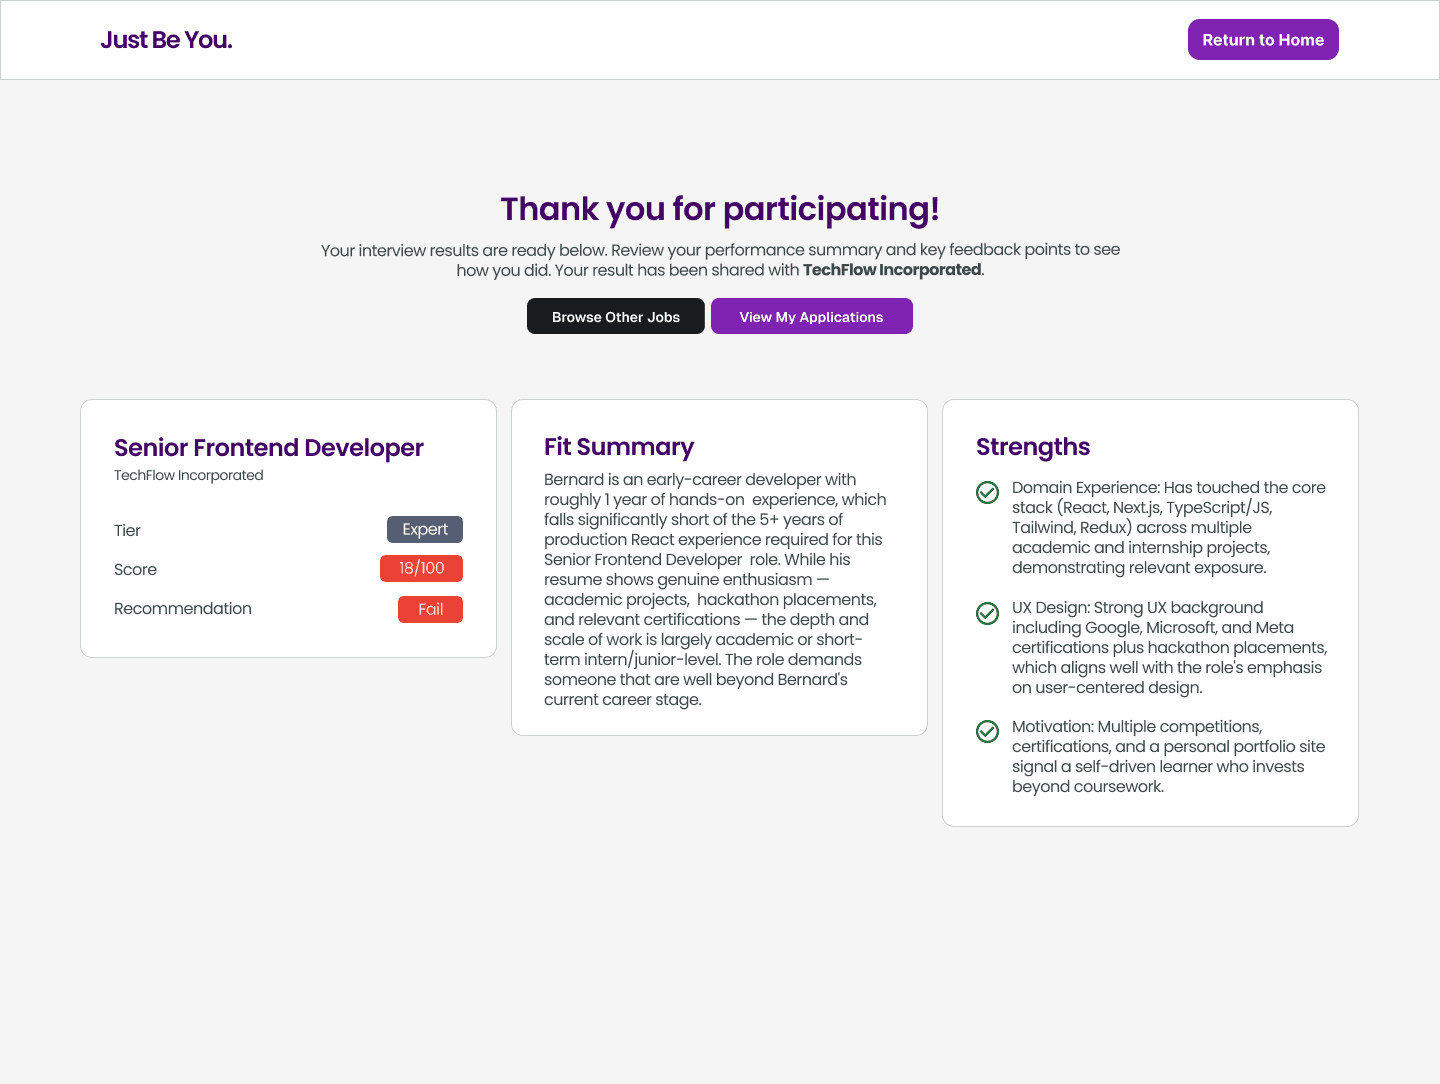Screen dimensions: 1440x1084
Task: Click the 18/100 score badge
Action: pyautogui.click(x=421, y=568)
